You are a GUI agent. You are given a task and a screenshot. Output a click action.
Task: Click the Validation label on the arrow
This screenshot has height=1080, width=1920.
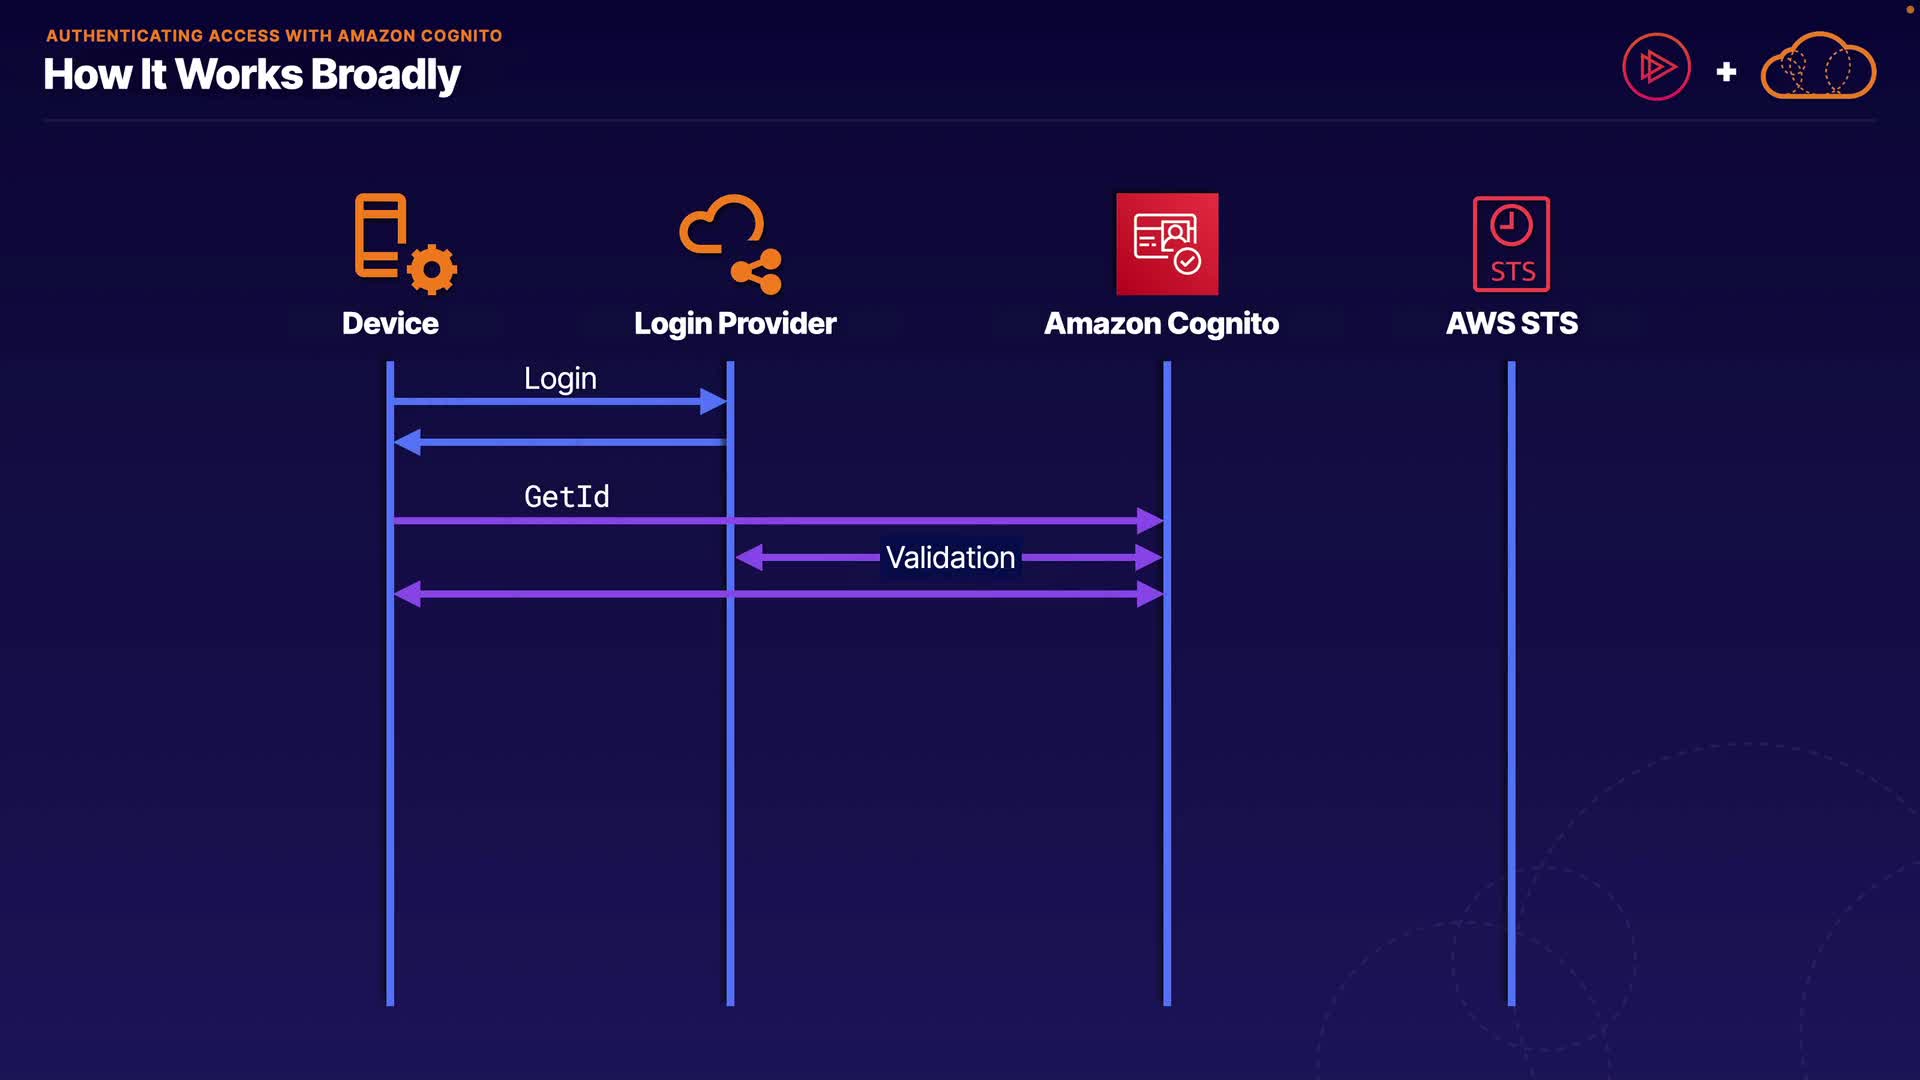coord(950,558)
